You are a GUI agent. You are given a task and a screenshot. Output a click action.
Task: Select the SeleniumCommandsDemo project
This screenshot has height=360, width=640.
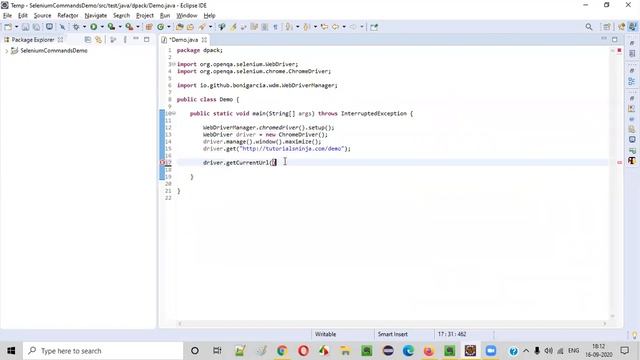54,51
